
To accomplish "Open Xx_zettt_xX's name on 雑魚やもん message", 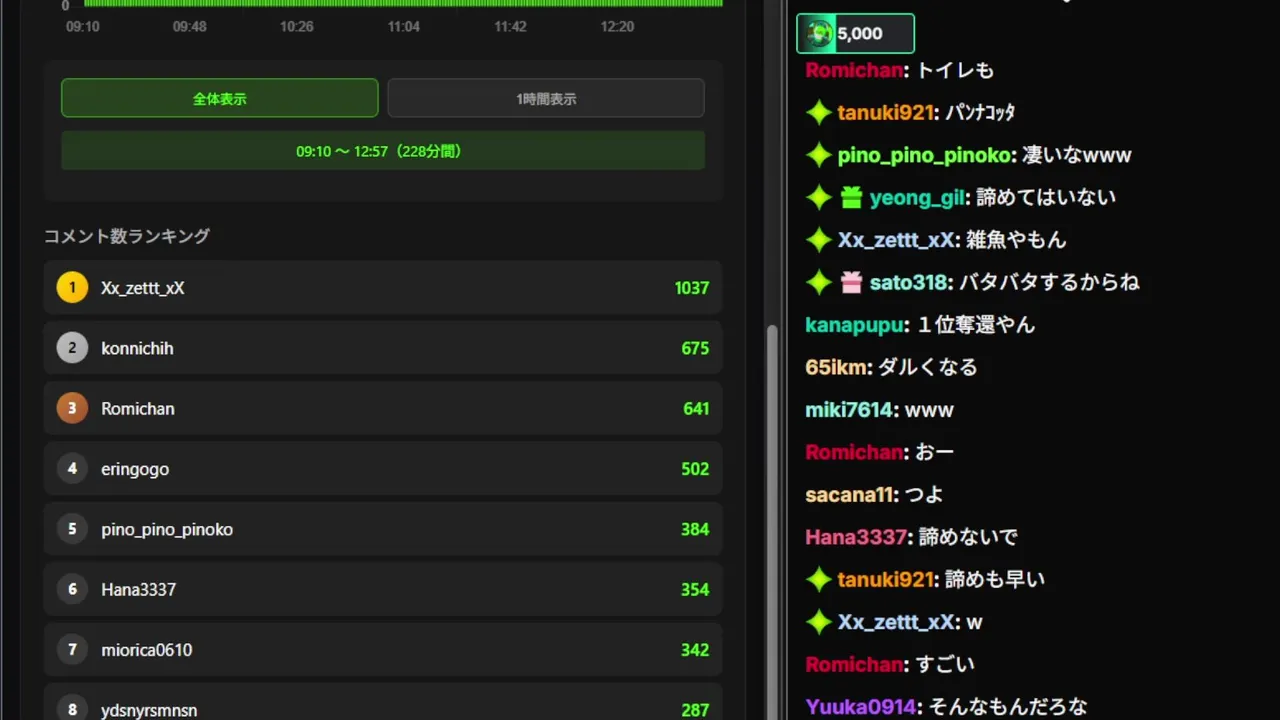I will pos(896,240).
